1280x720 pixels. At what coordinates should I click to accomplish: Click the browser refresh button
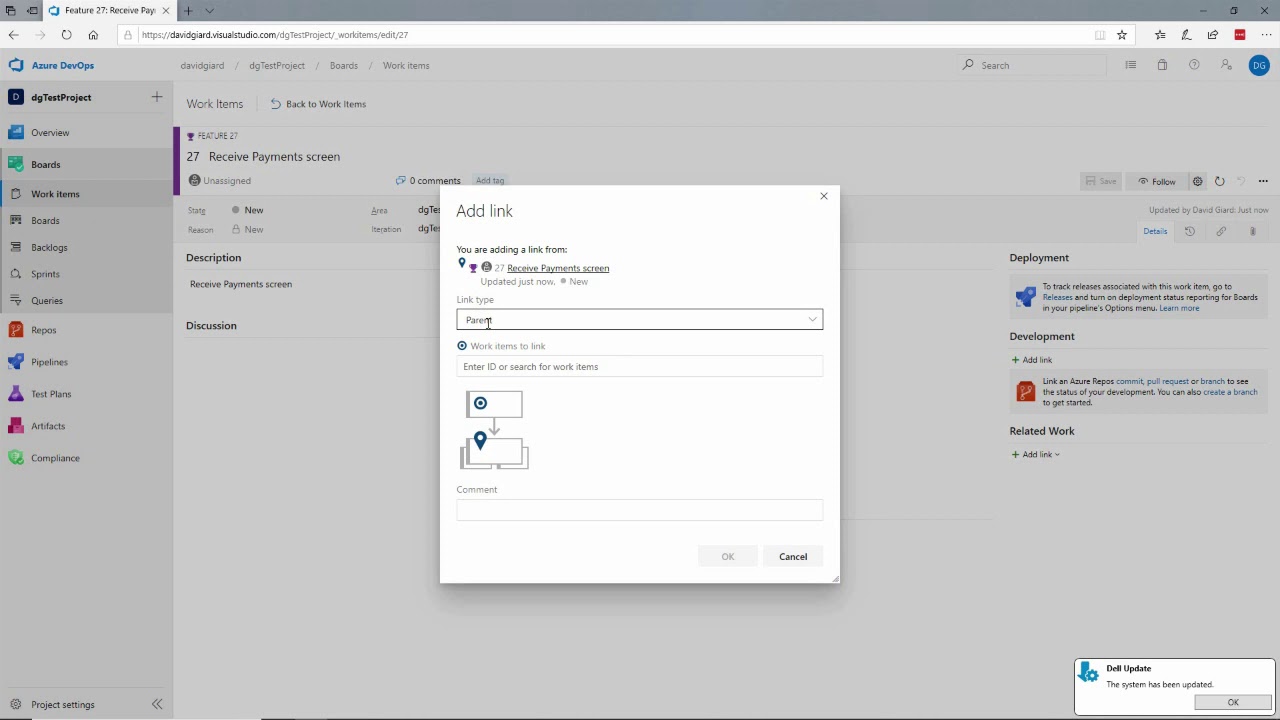point(66,35)
